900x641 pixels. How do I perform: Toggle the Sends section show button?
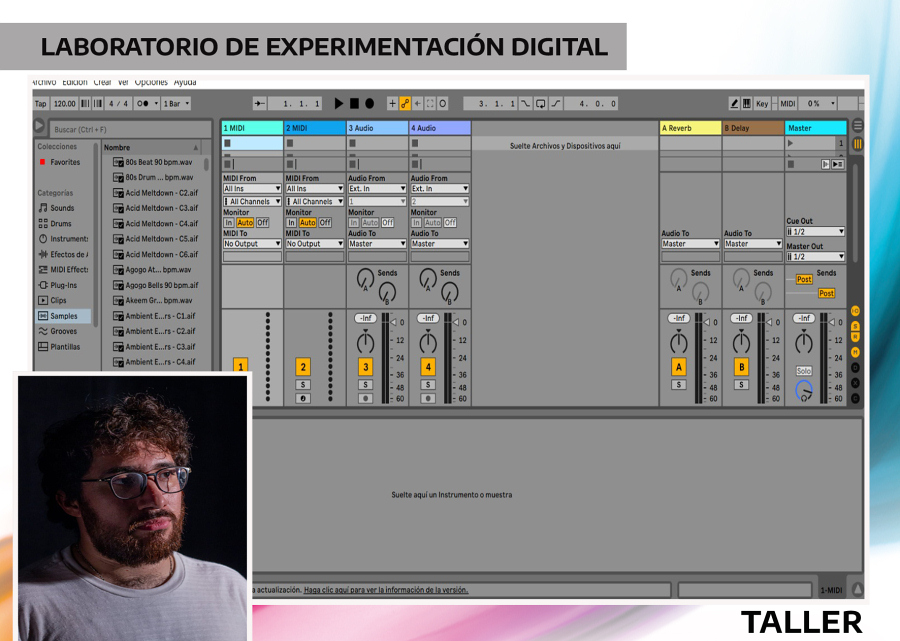click(x=855, y=326)
